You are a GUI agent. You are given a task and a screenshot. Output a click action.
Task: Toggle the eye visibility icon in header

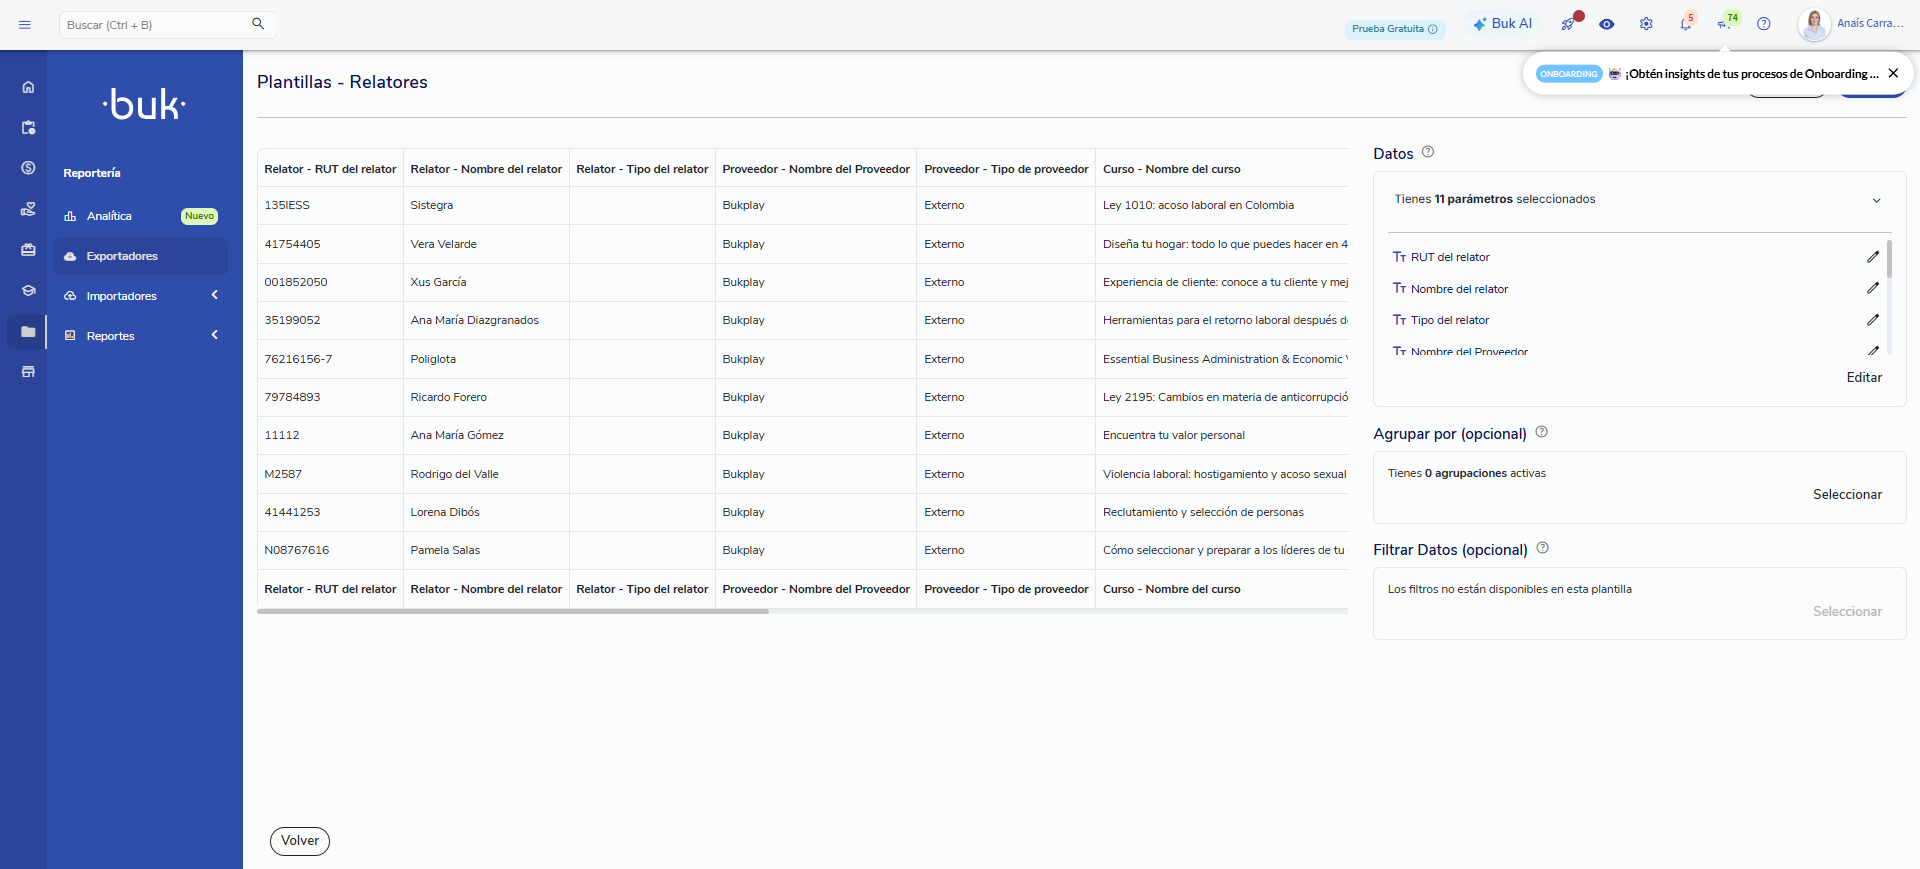(x=1607, y=24)
